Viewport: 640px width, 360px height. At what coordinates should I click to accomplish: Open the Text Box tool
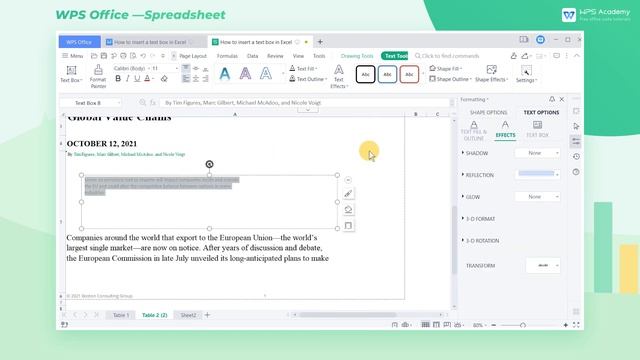click(x=71, y=74)
